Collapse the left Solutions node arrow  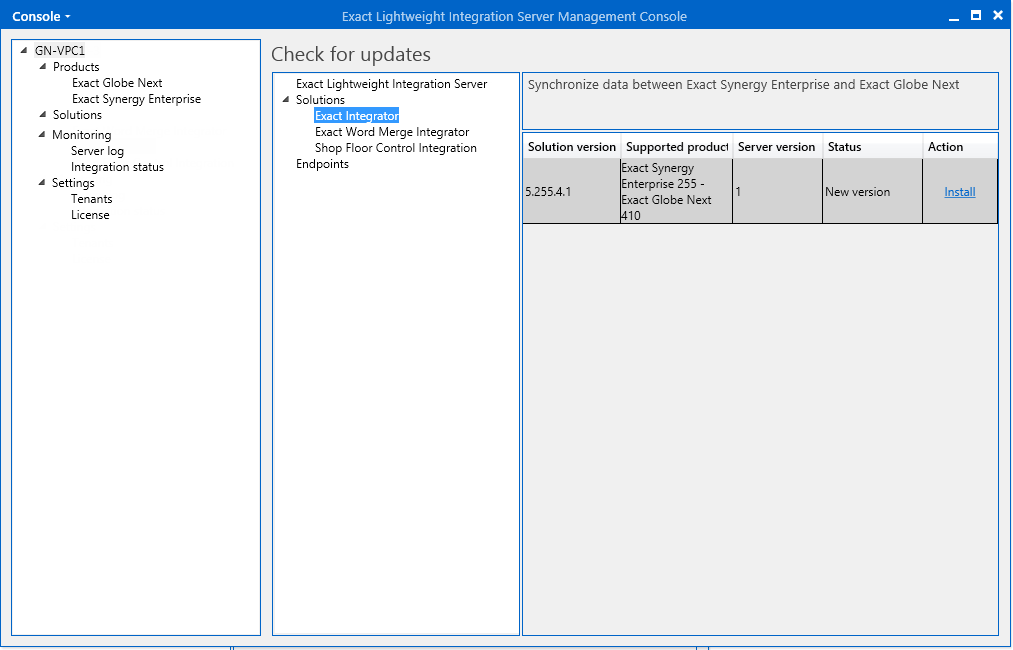pyautogui.click(x=43, y=114)
